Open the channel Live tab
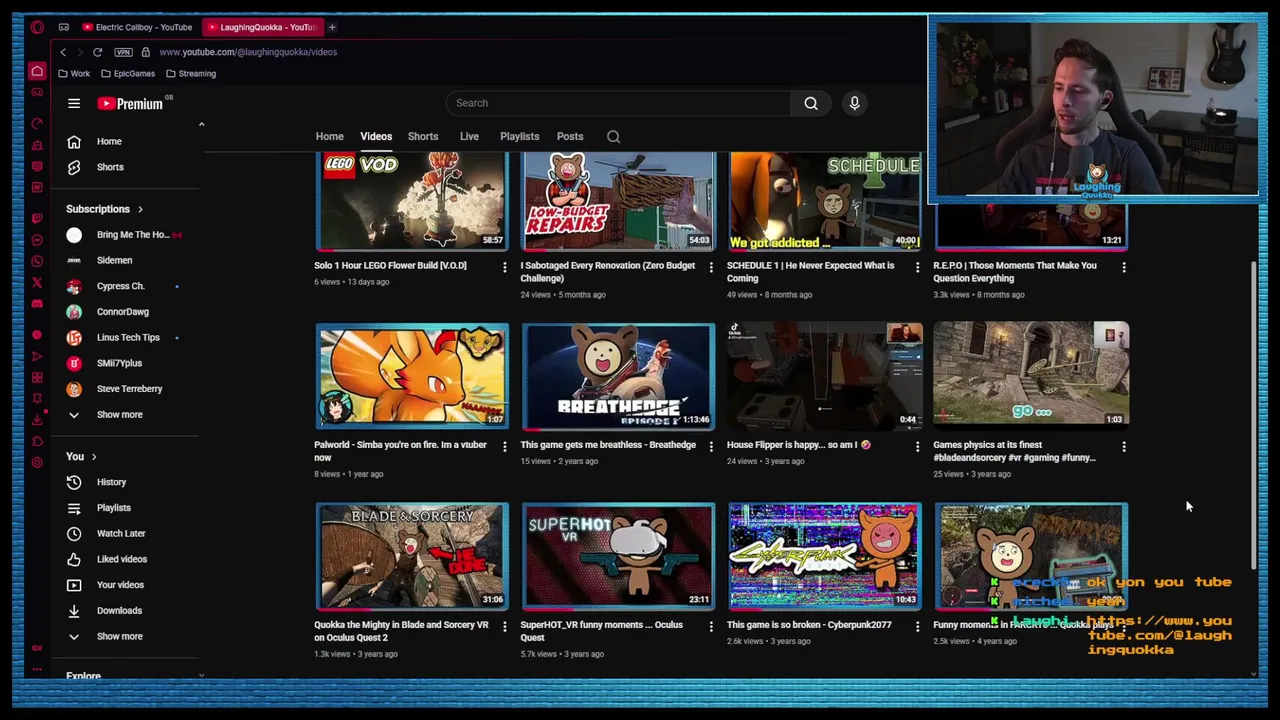This screenshot has width=1280, height=720. pyautogui.click(x=469, y=137)
